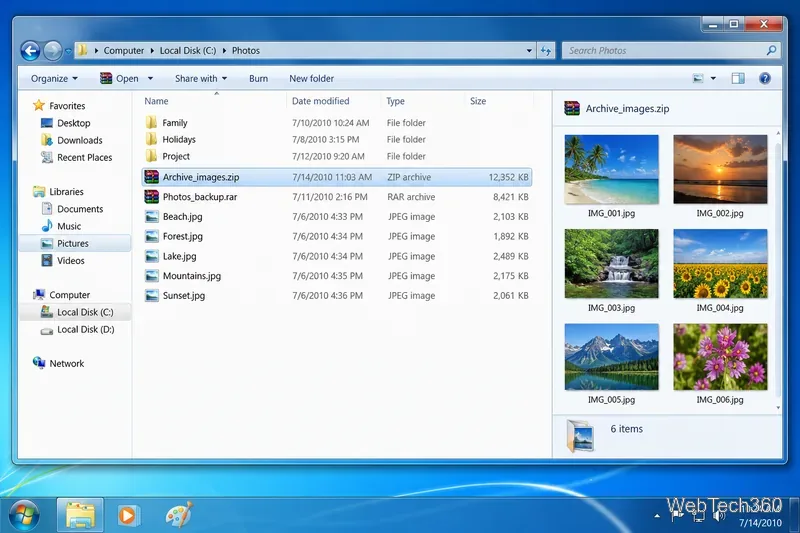Sort by the Name column header

pyautogui.click(x=156, y=101)
